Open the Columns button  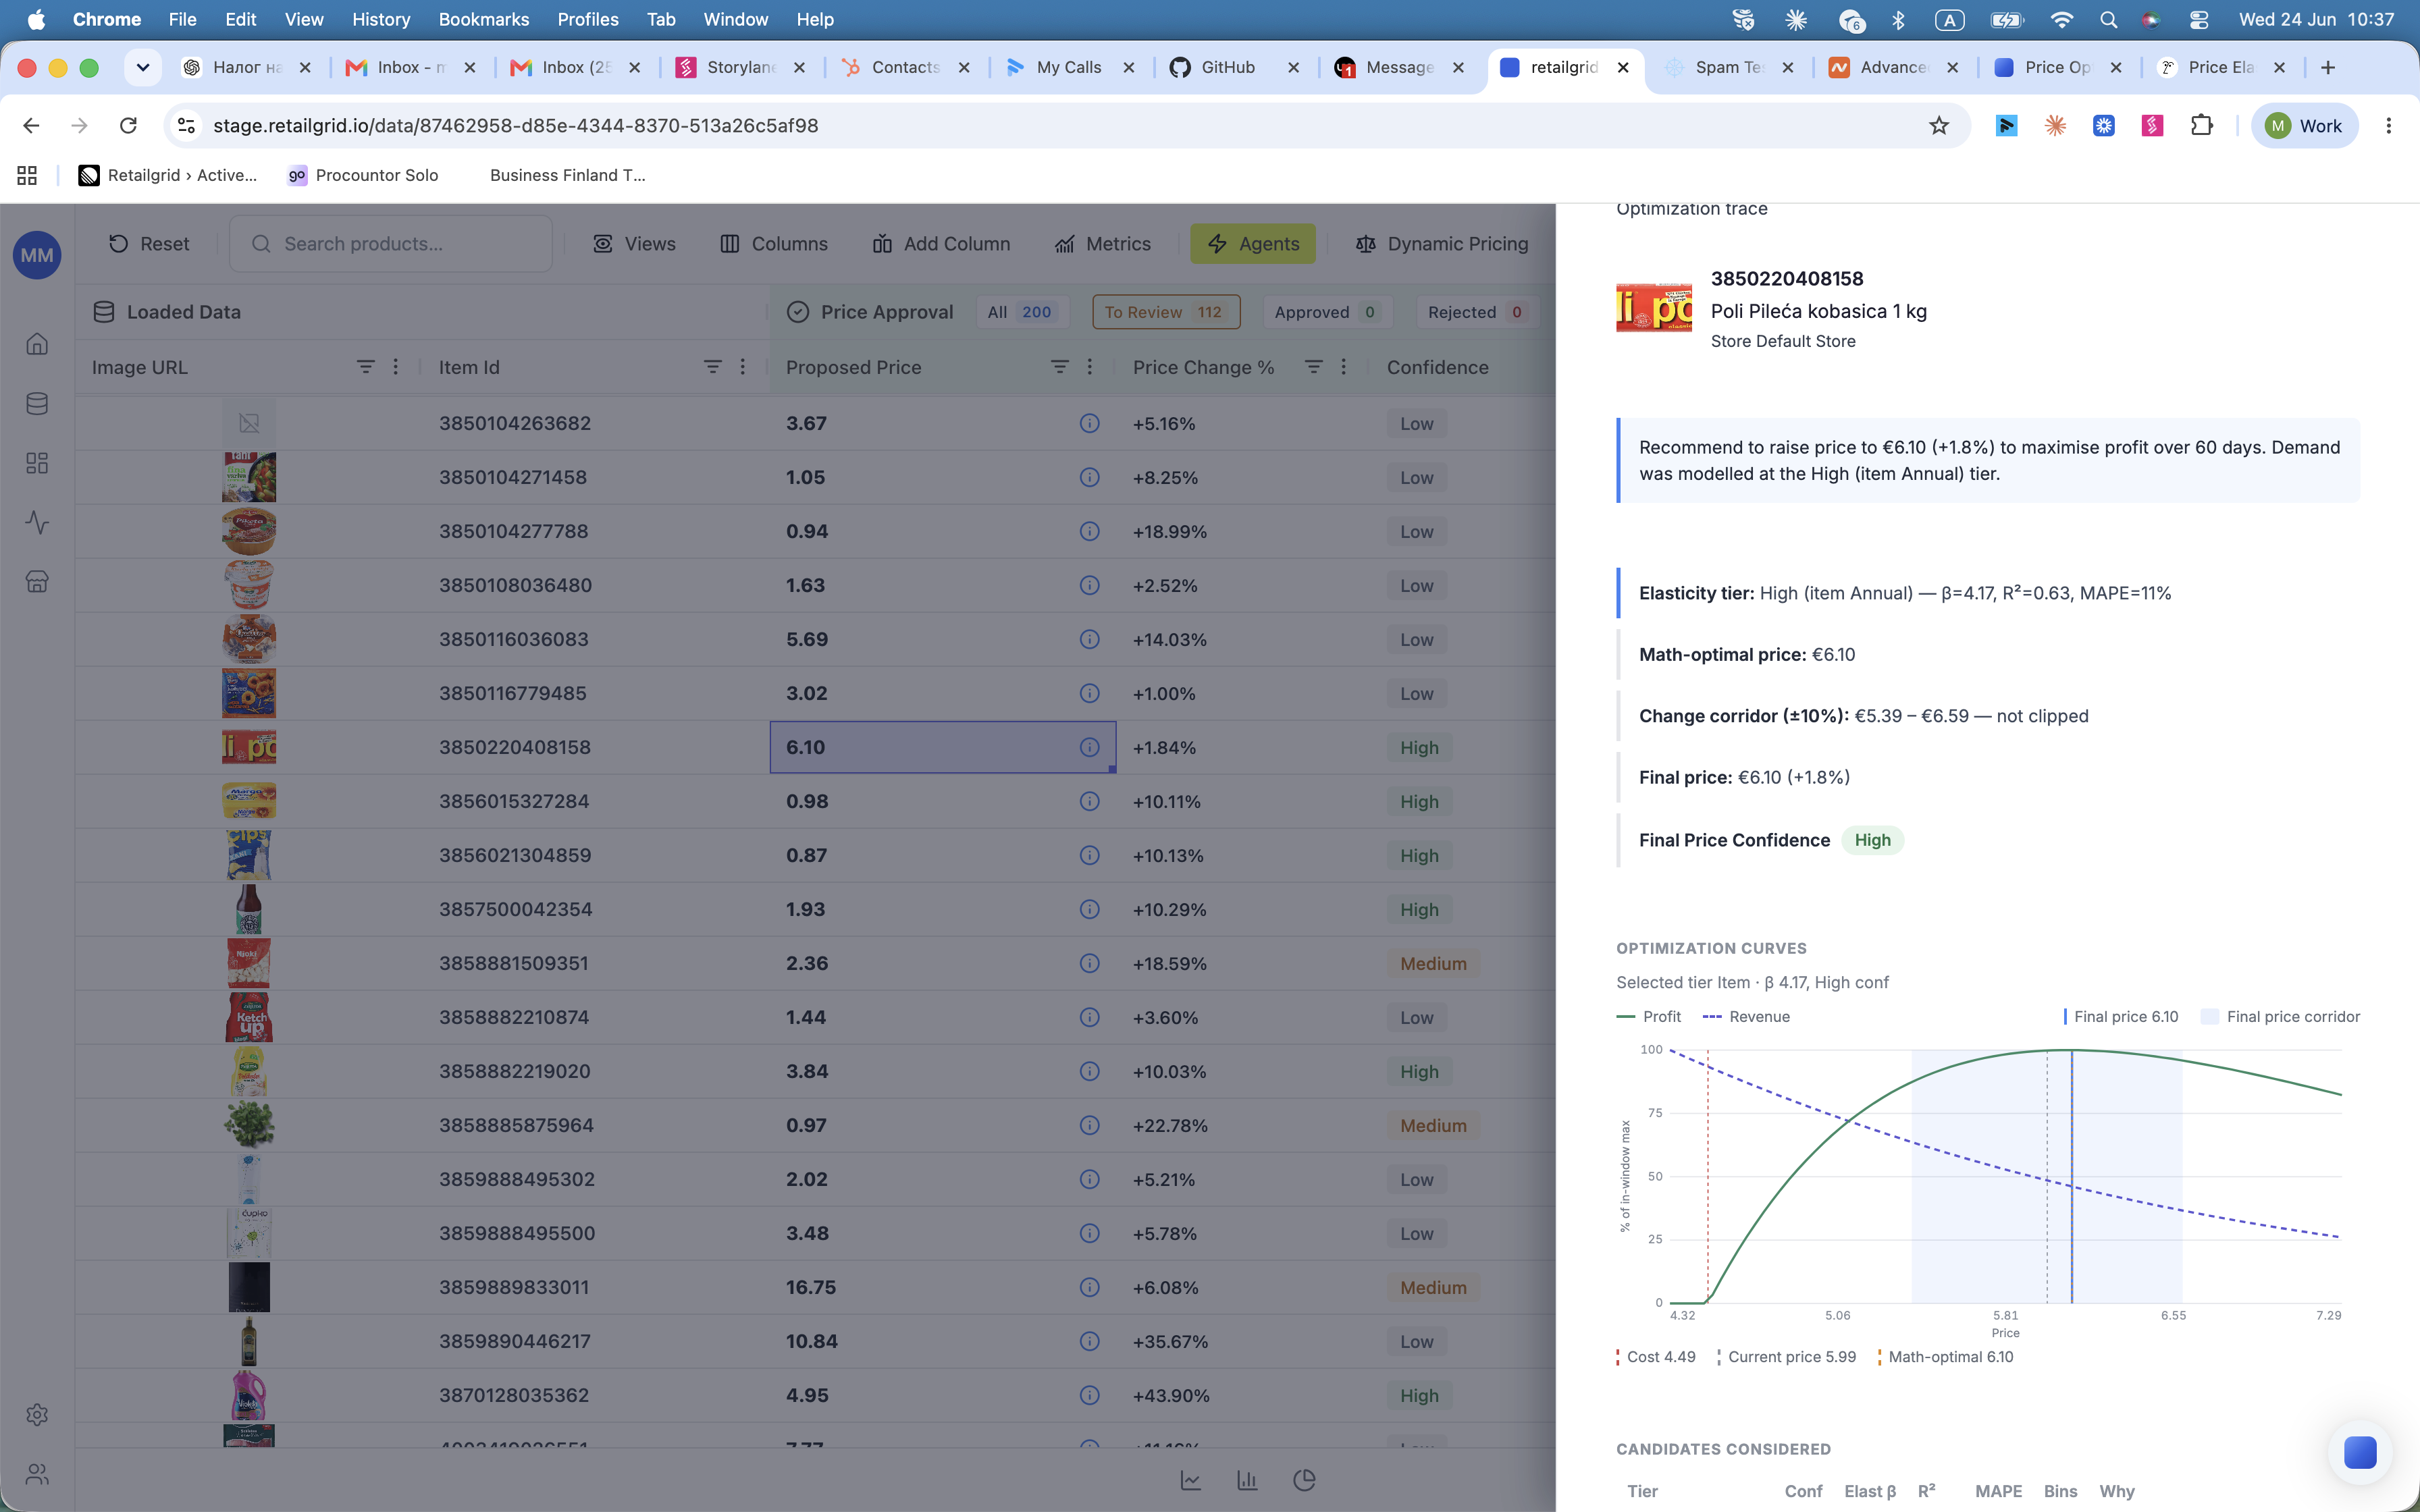(774, 244)
